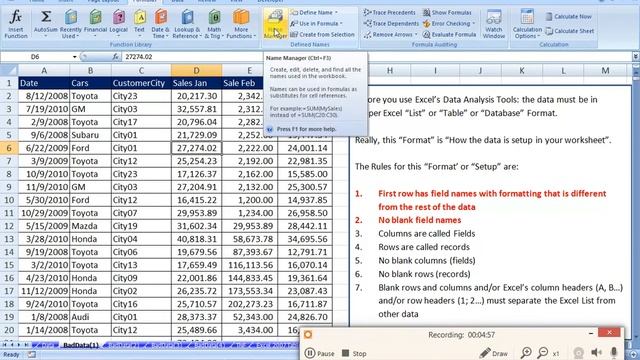Click the zoom out magnifier in recorder
The height and width of the screenshot is (360, 640).
tap(543, 353)
